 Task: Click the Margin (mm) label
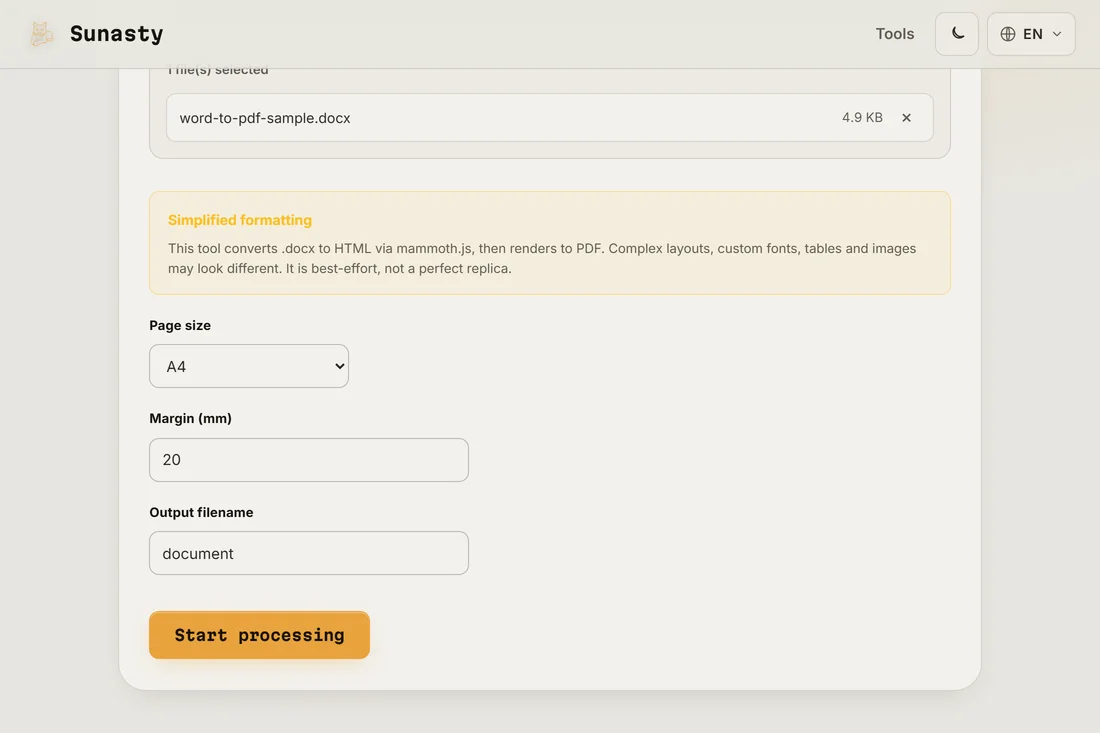[191, 418]
